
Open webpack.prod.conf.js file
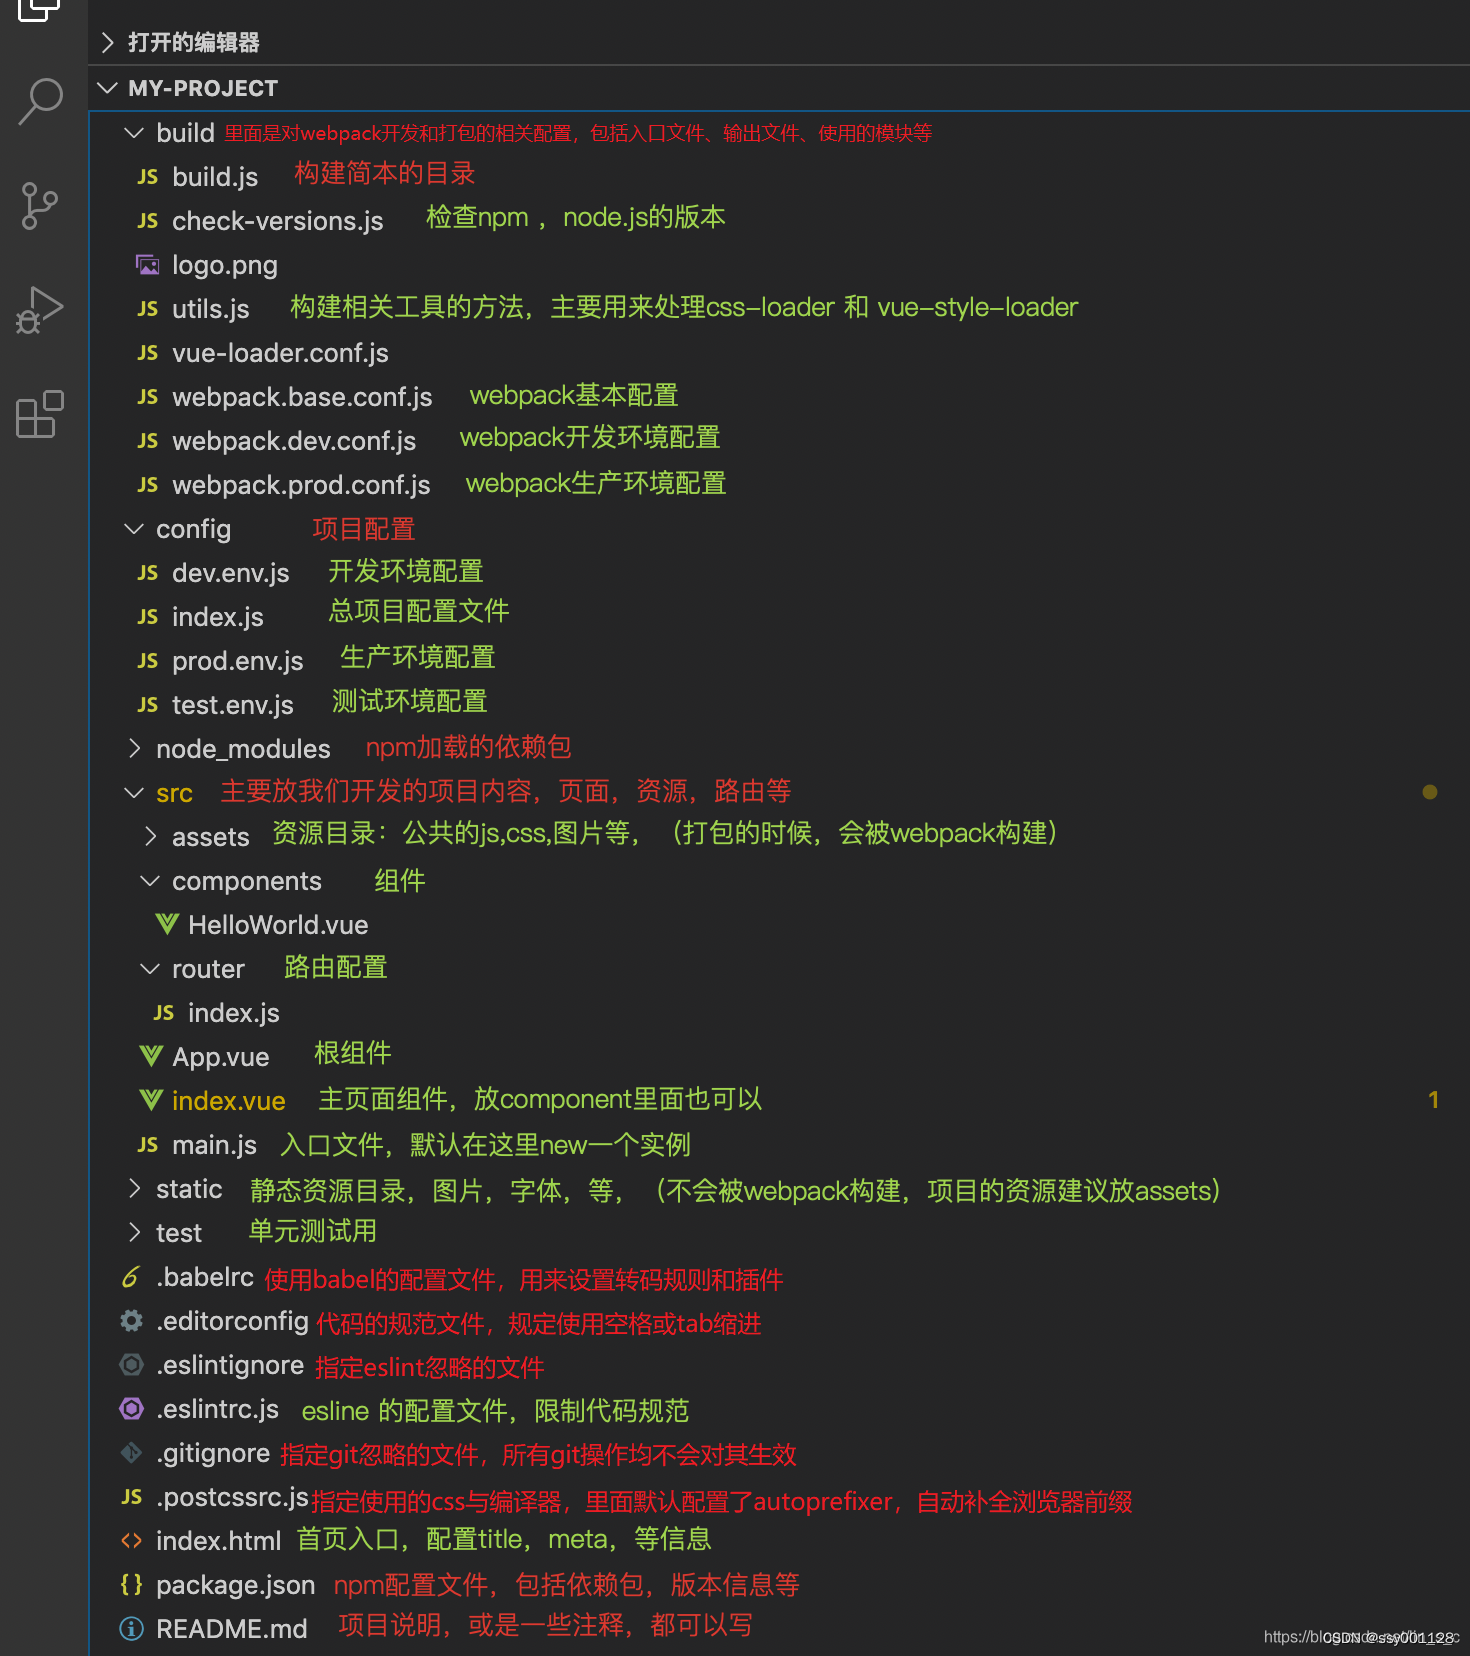[x=301, y=485]
